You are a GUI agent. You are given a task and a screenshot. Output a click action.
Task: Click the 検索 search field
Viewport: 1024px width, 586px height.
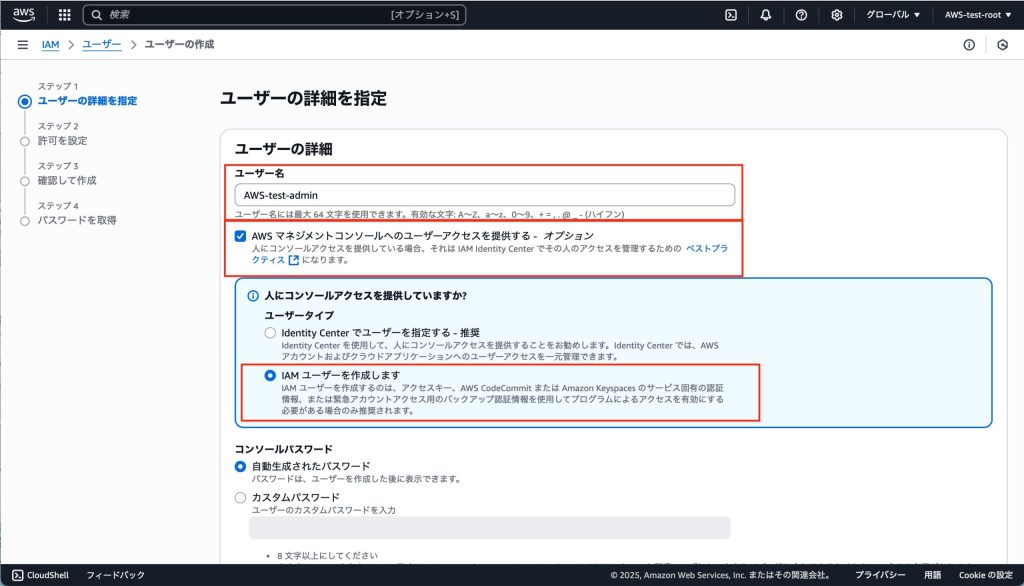pyautogui.click(x=274, y=14)
